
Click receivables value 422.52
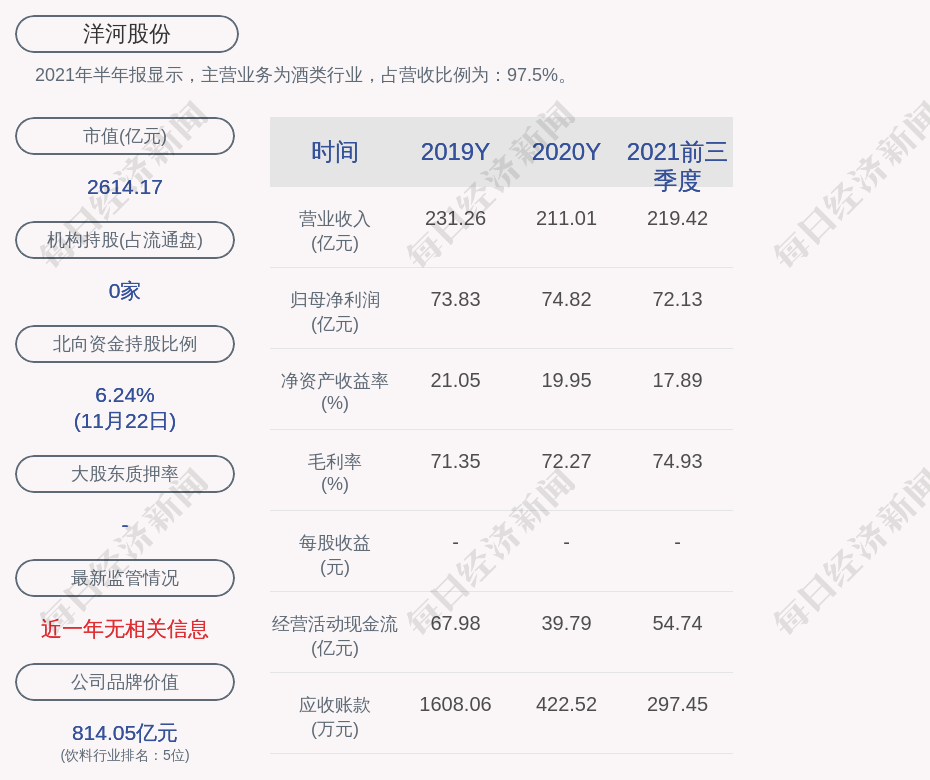(x=566, y=705)
